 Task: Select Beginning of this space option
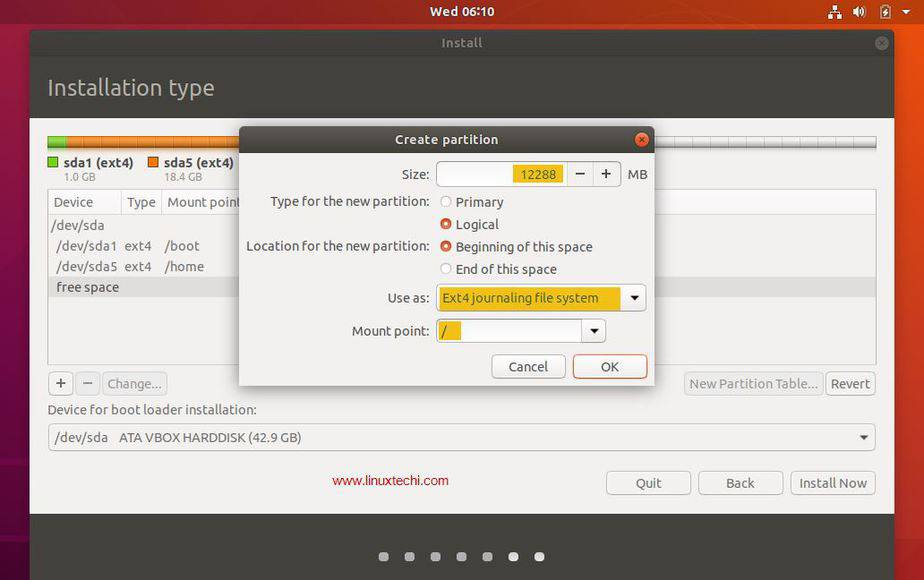click(446, 246)
